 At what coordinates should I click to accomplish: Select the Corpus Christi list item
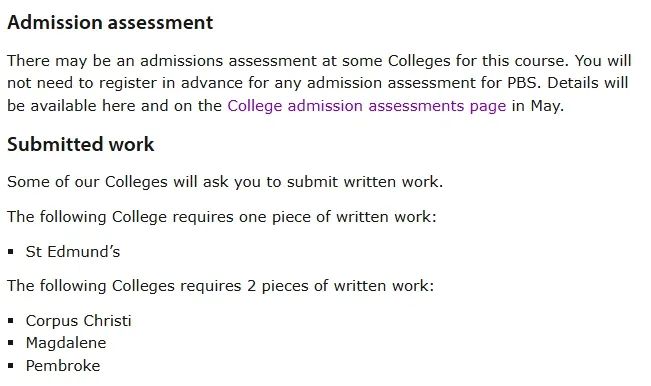coord(78,320)
